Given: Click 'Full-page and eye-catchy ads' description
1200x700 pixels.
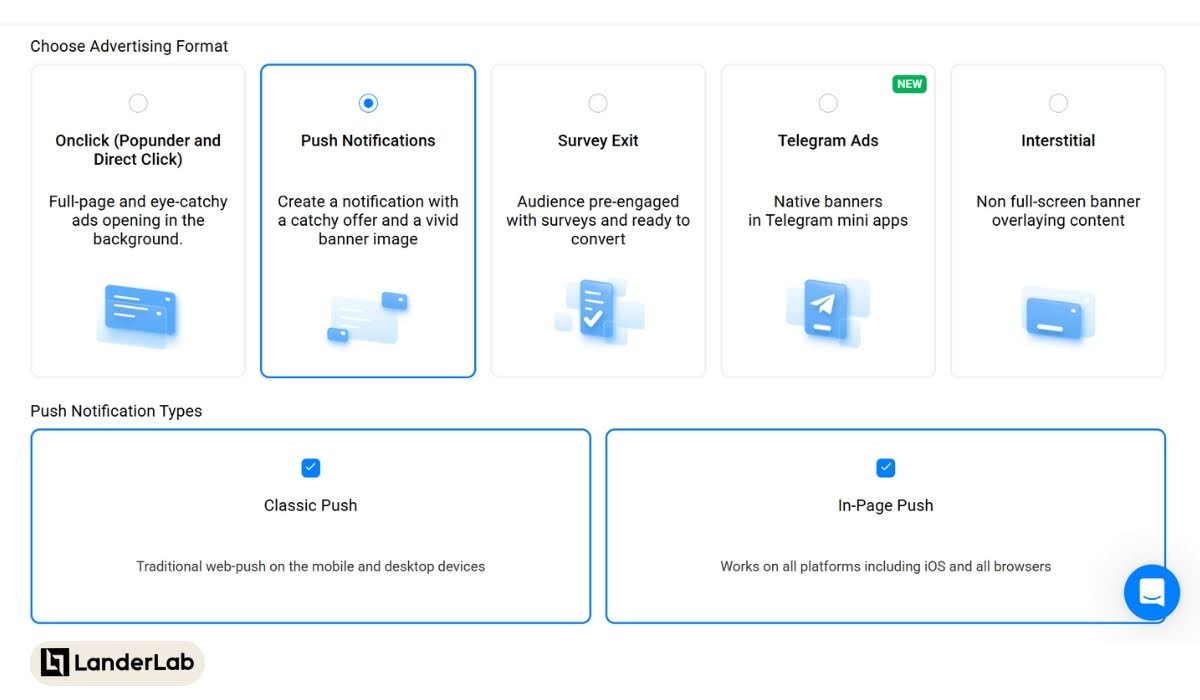Looking at the screenshot, I should pos(138,220).
